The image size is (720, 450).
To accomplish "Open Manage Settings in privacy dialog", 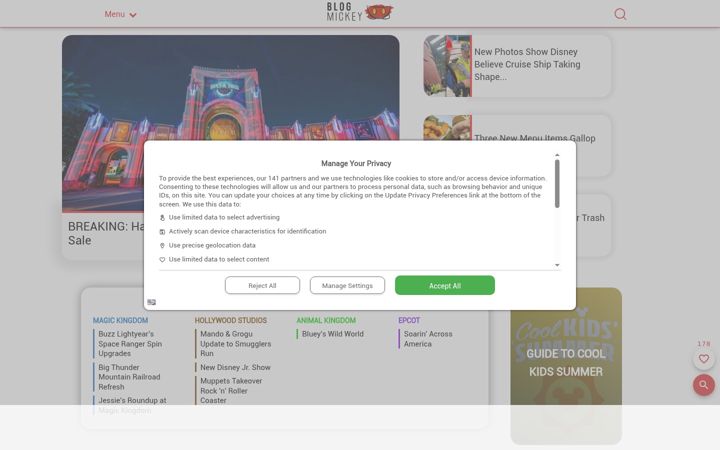I will 347,286.
